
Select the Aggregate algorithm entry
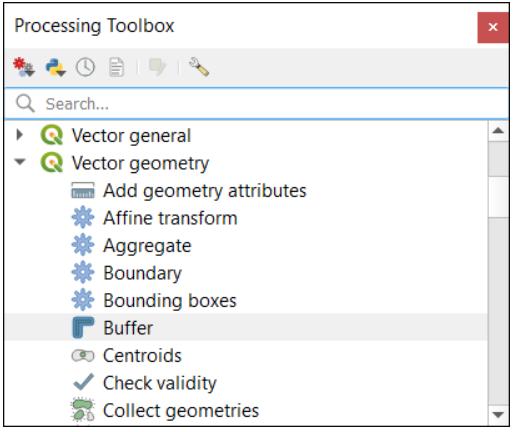pyautogui.click(x=147, y=246)
